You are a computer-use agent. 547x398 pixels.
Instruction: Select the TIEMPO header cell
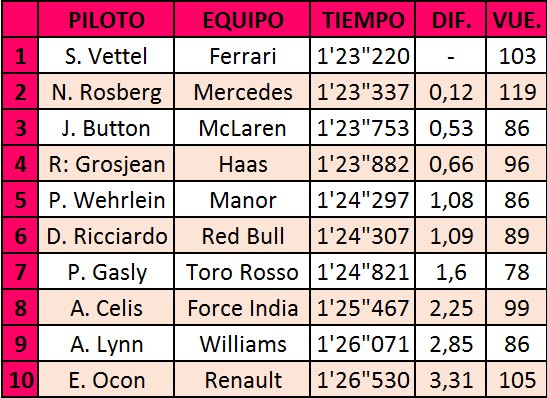click(x=363, y=20)
